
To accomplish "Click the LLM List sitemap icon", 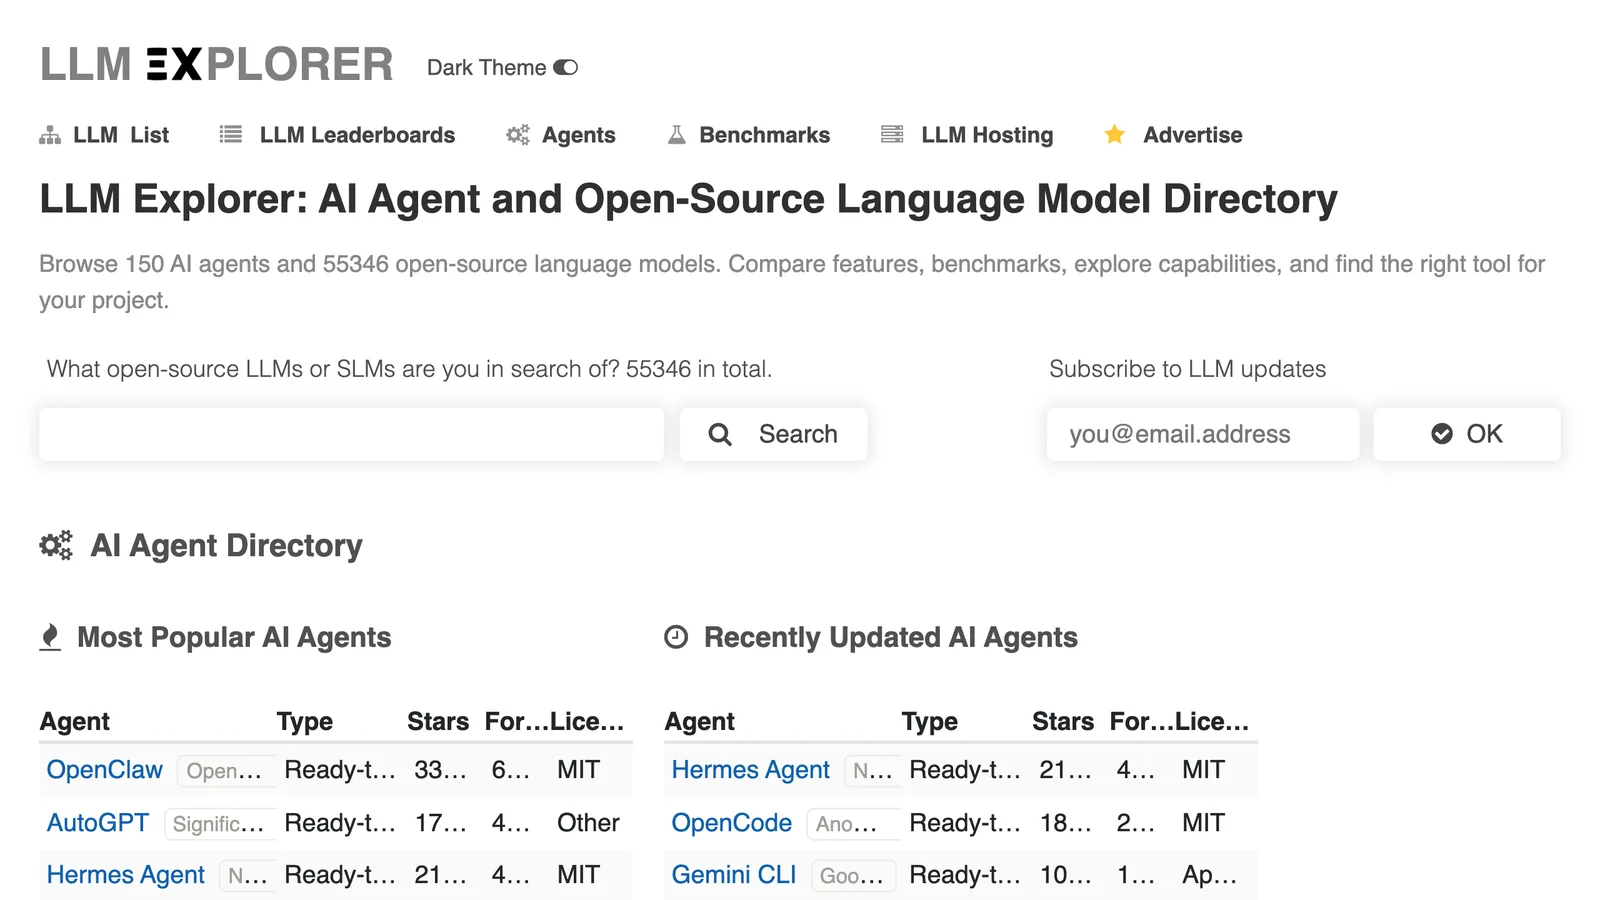I will (50, 135).
